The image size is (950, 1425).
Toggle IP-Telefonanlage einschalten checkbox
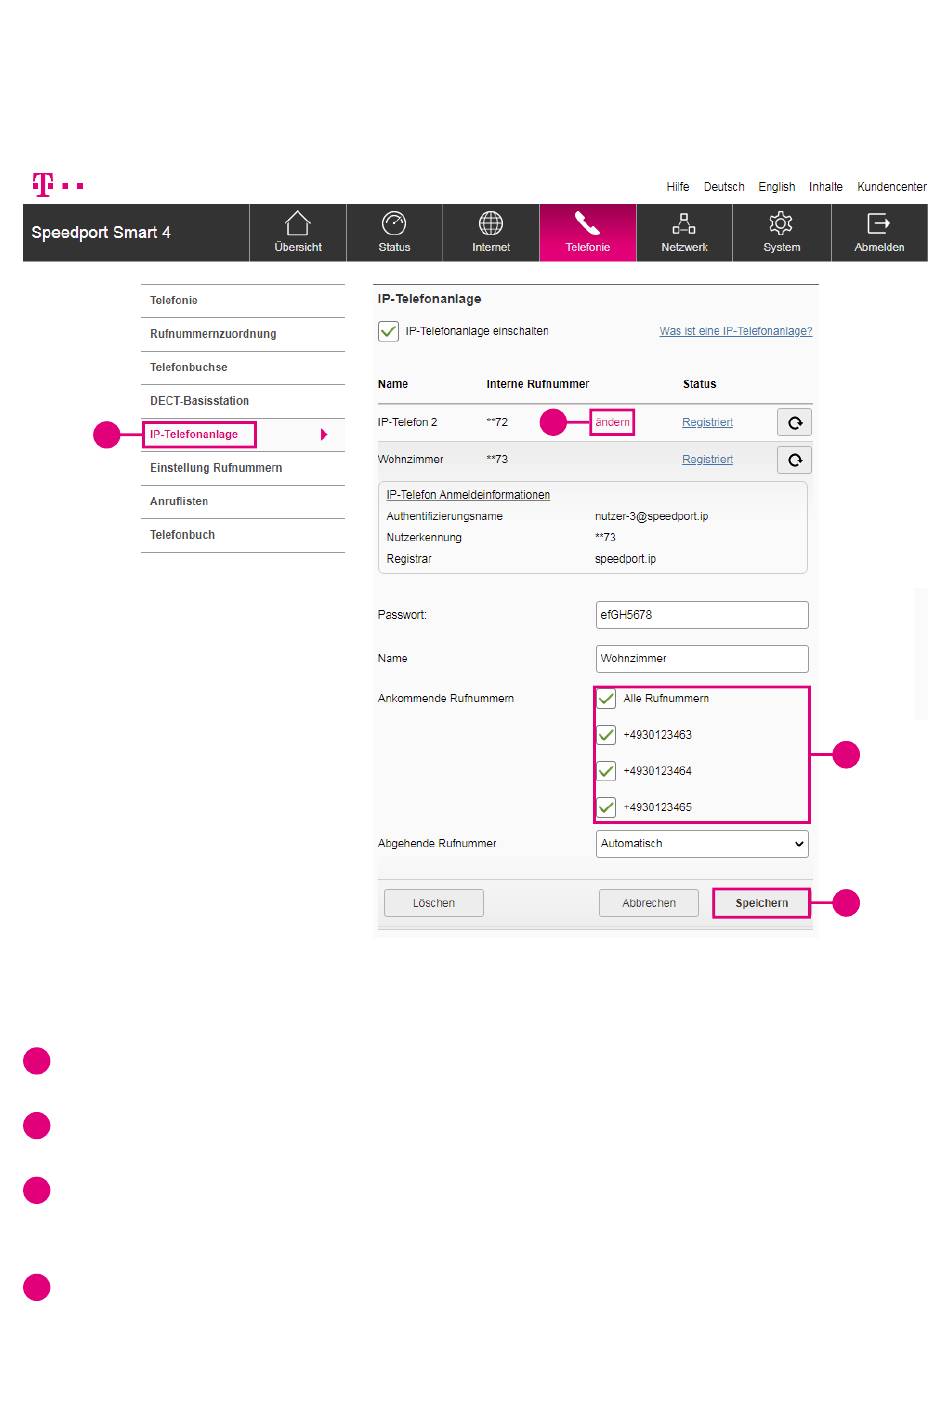[388, 331]
